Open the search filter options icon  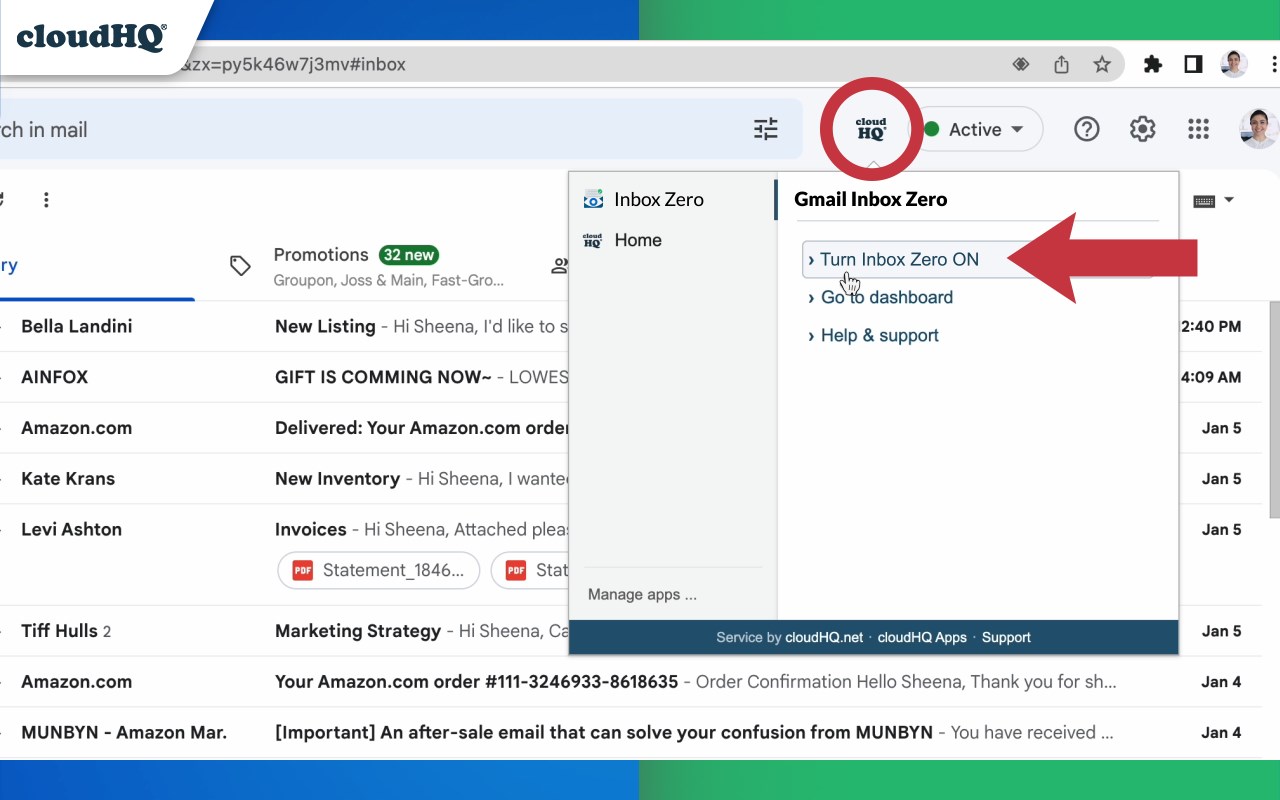point(766,129)
